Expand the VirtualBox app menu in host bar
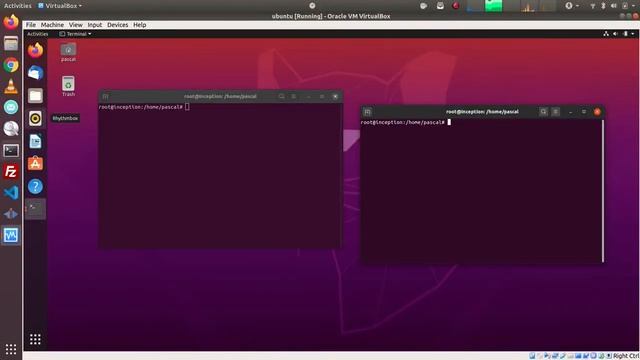 click(60, 6)
